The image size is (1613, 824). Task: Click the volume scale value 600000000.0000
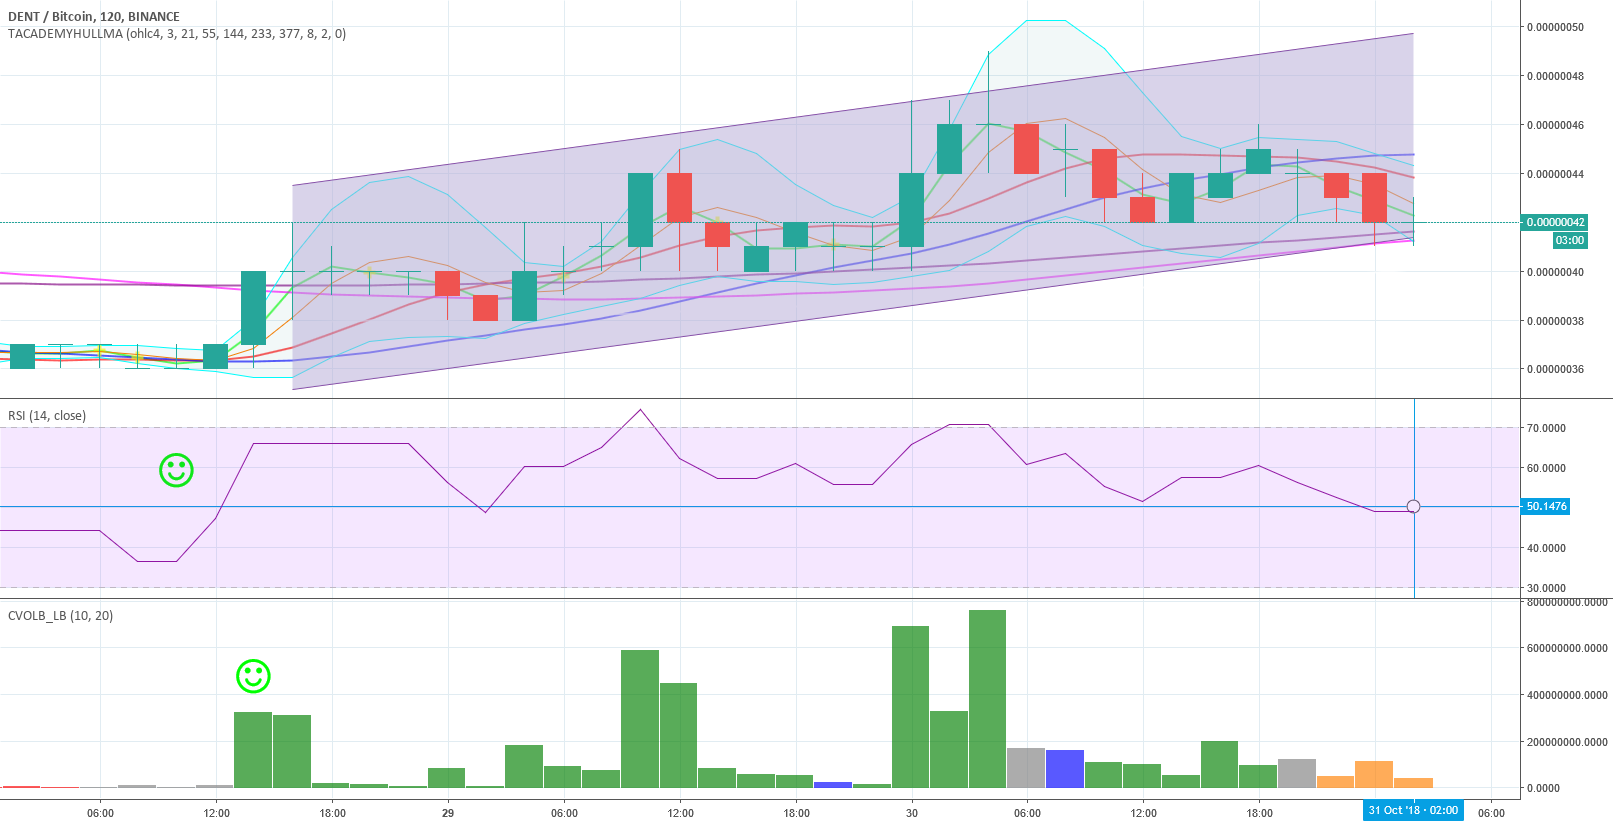[x=1567, y=648]
